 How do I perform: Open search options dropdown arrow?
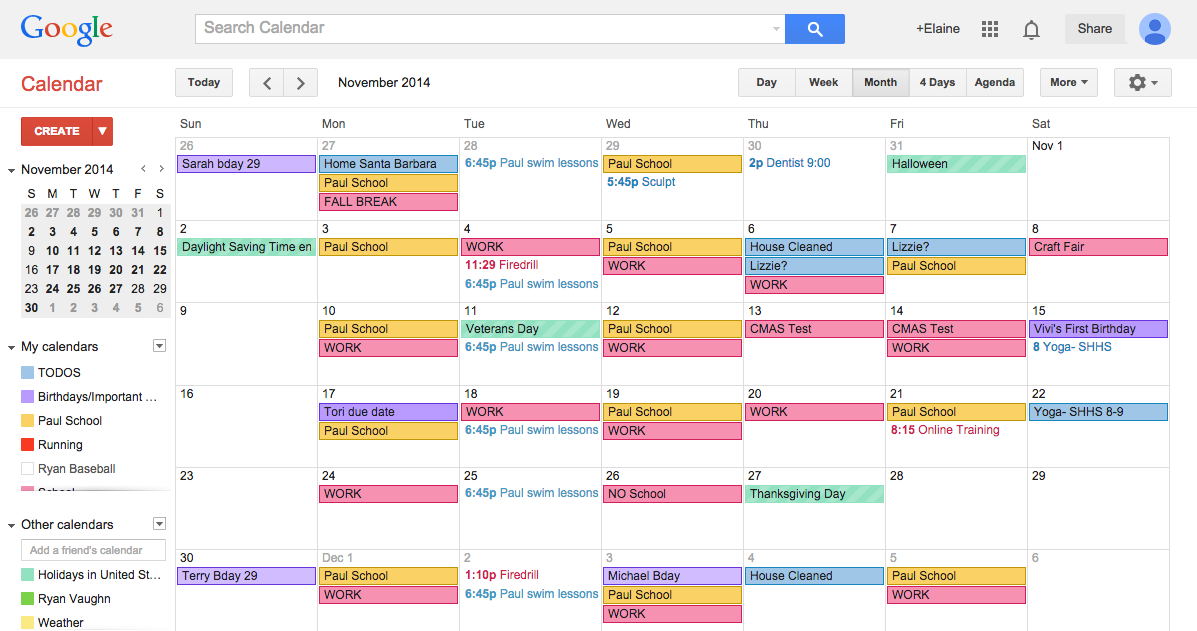tap(776, 29)
